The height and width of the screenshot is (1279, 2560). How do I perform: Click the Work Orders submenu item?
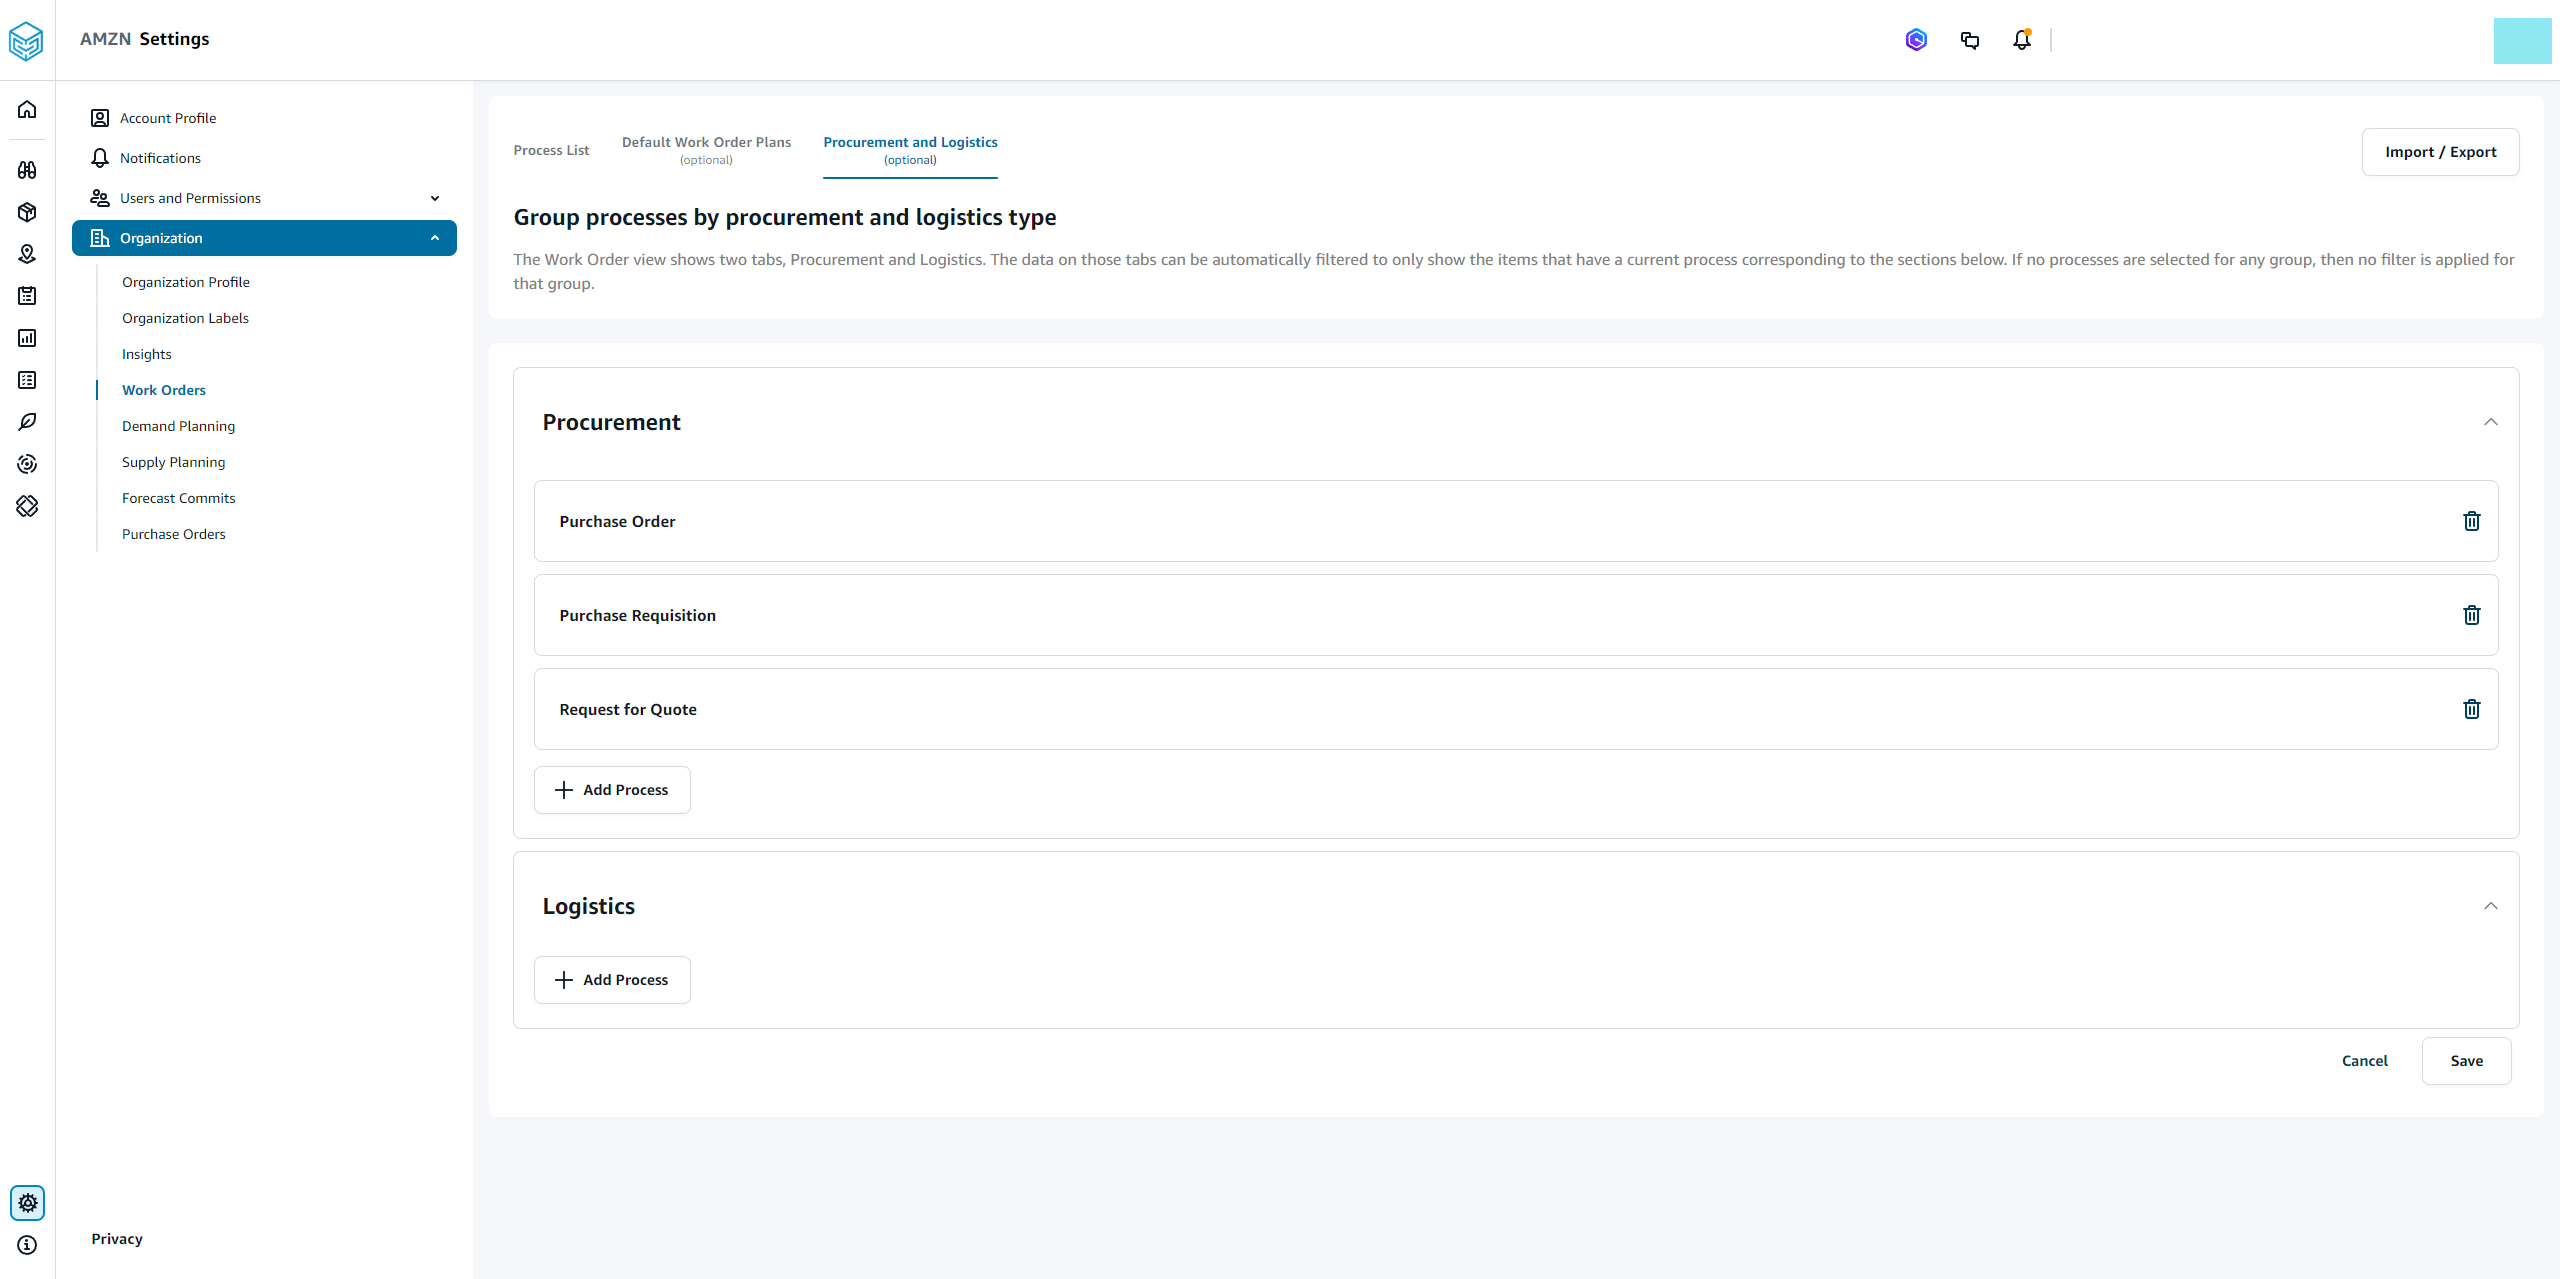coord(162,389)
